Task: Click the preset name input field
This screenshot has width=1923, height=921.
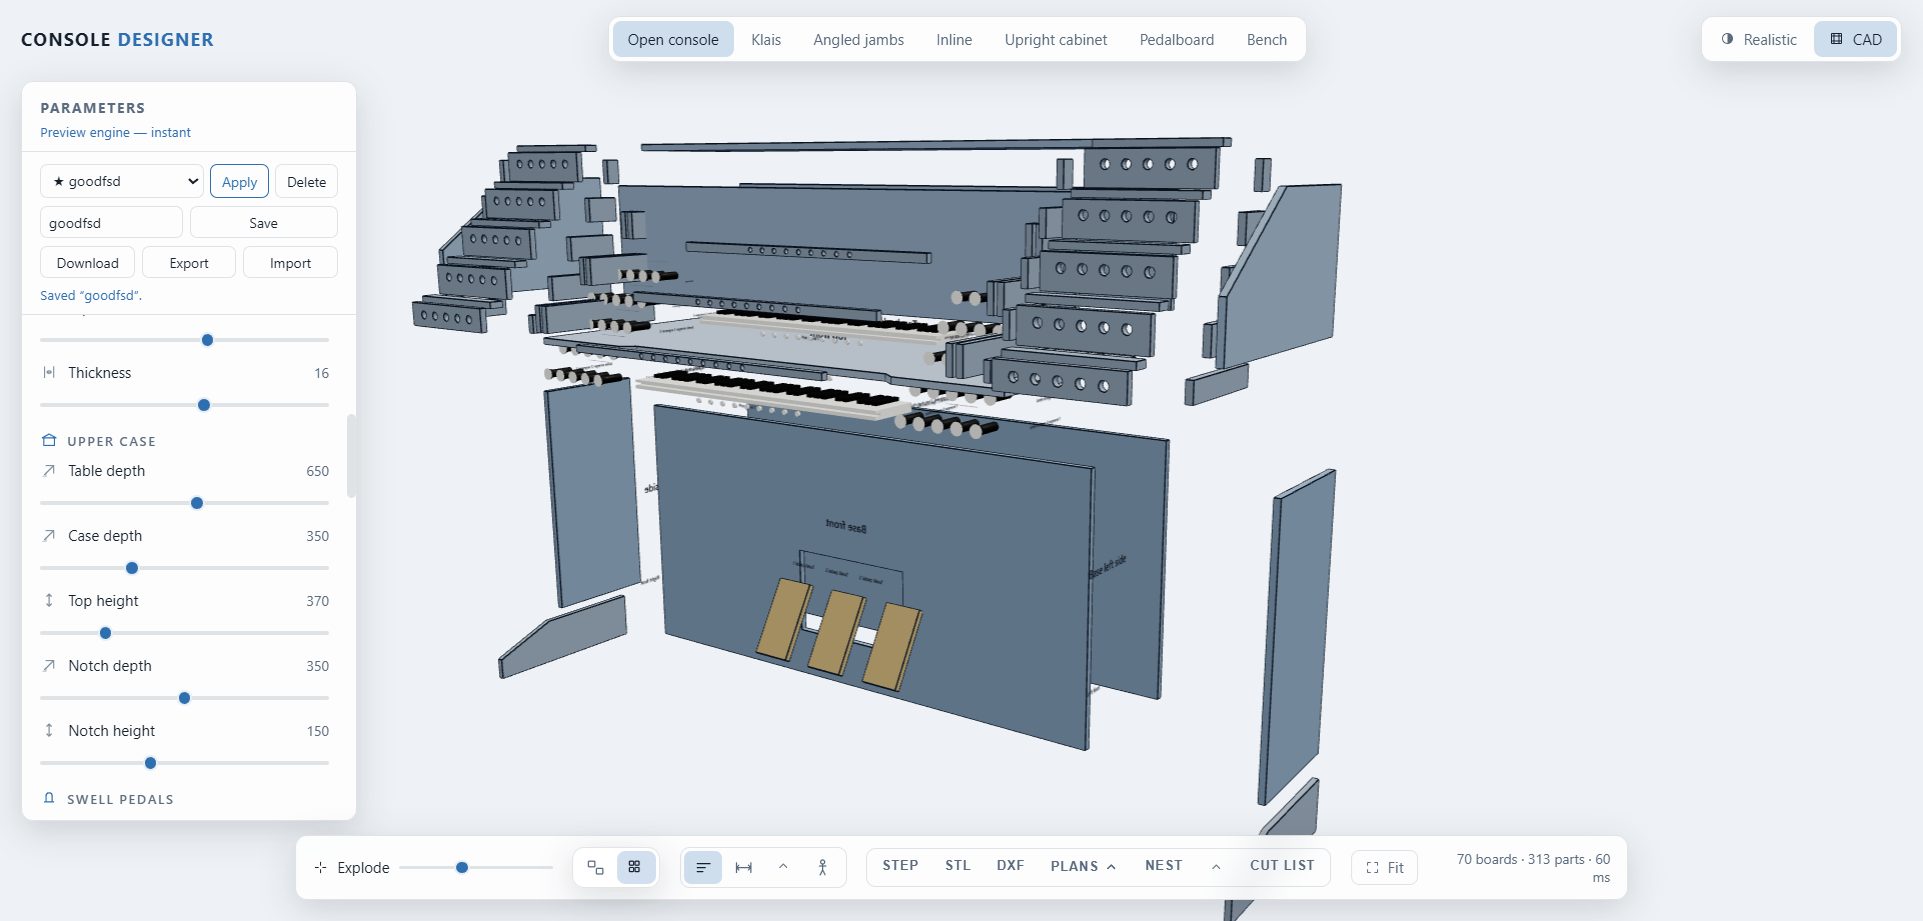Action: (x=111, y=223)
